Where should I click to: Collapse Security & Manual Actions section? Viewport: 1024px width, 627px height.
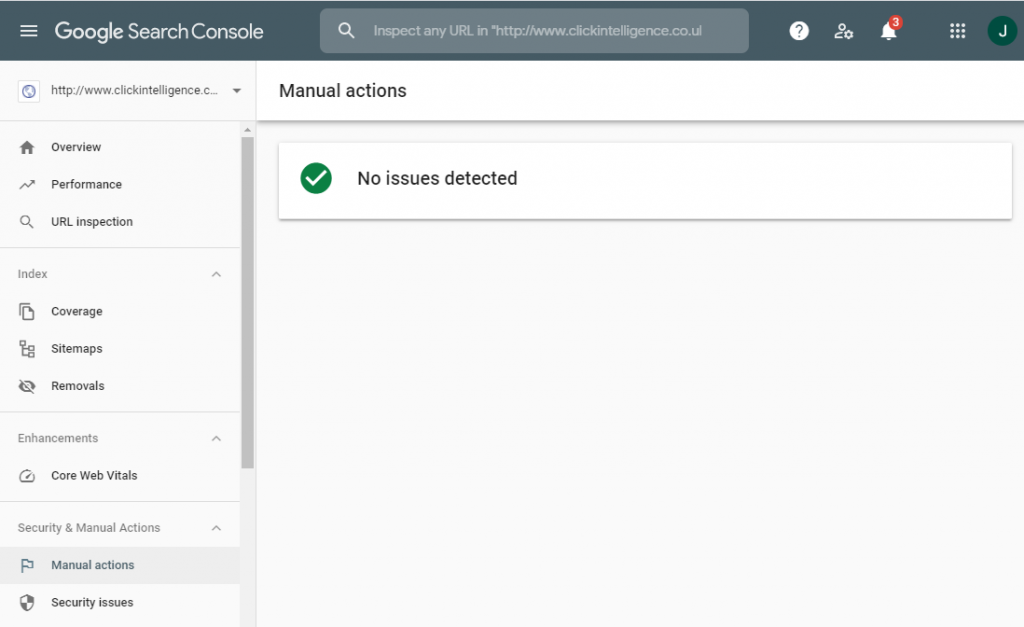tap(216, 527)
